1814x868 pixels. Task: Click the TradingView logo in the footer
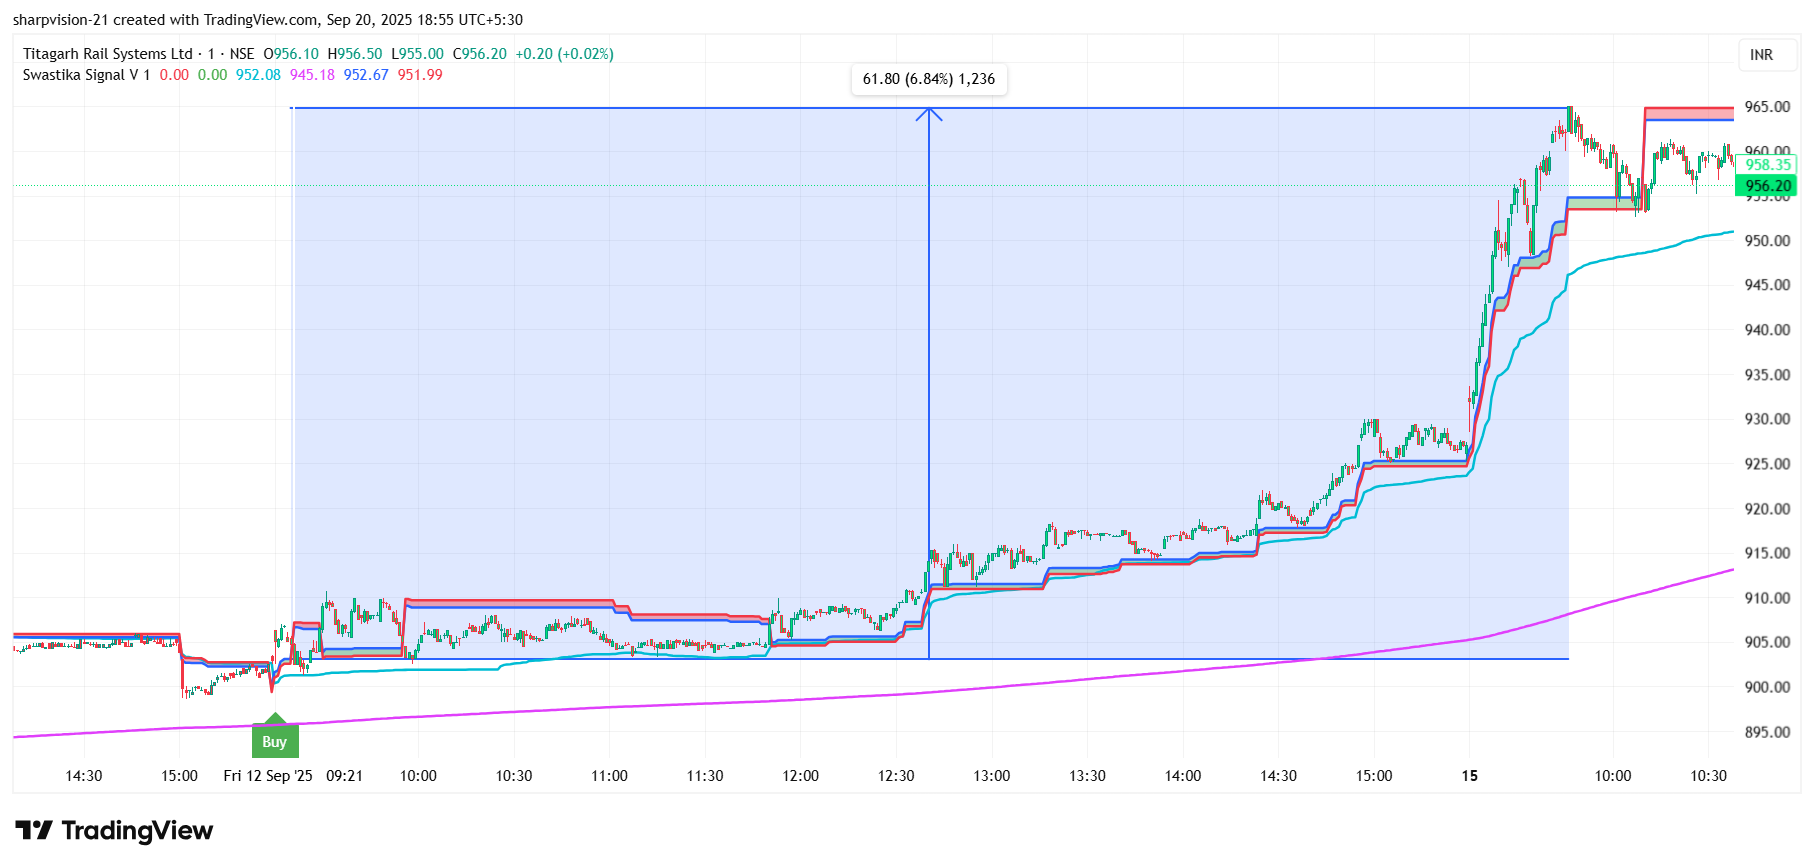tap(114, 831)
